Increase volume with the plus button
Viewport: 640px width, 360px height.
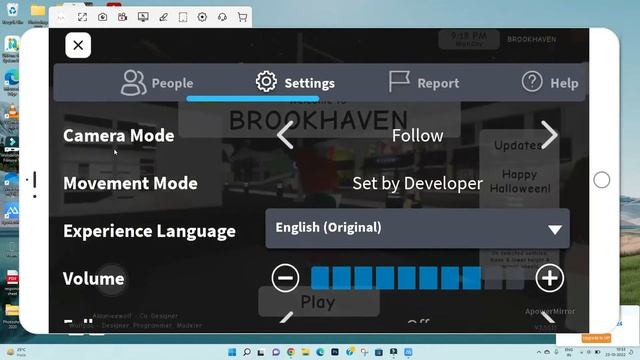[x=549, y=278]
